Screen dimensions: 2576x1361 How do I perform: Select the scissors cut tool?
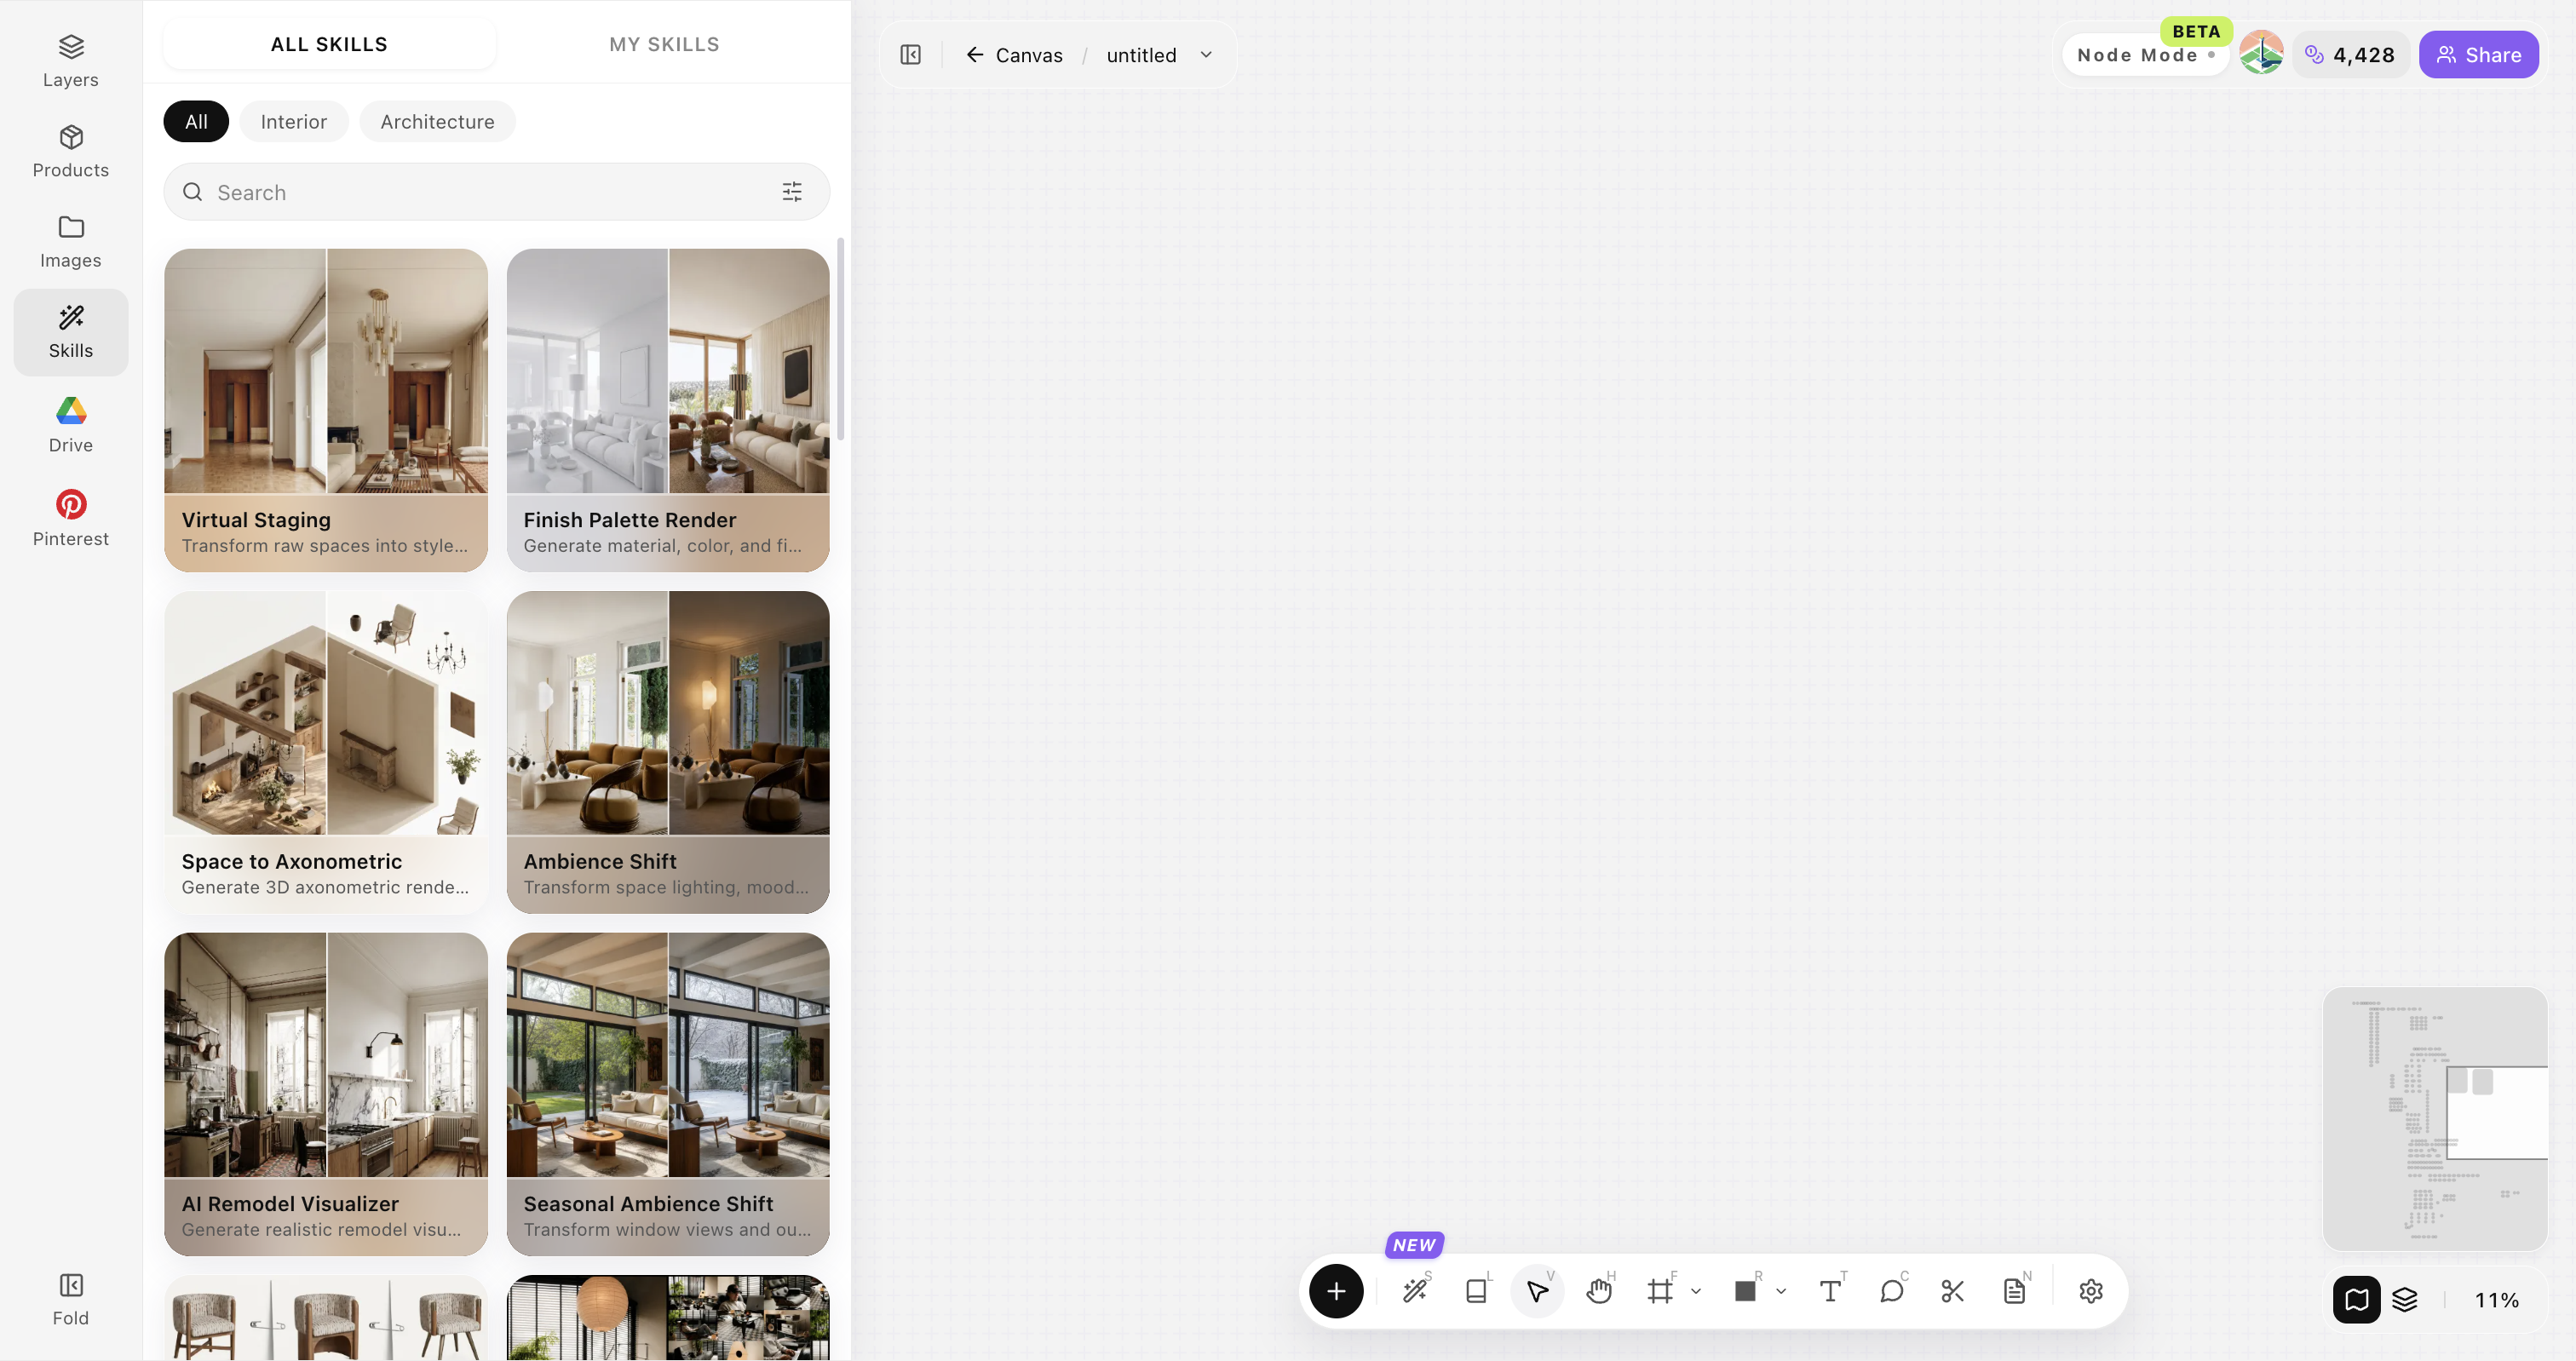[x=1953, y=1291]
